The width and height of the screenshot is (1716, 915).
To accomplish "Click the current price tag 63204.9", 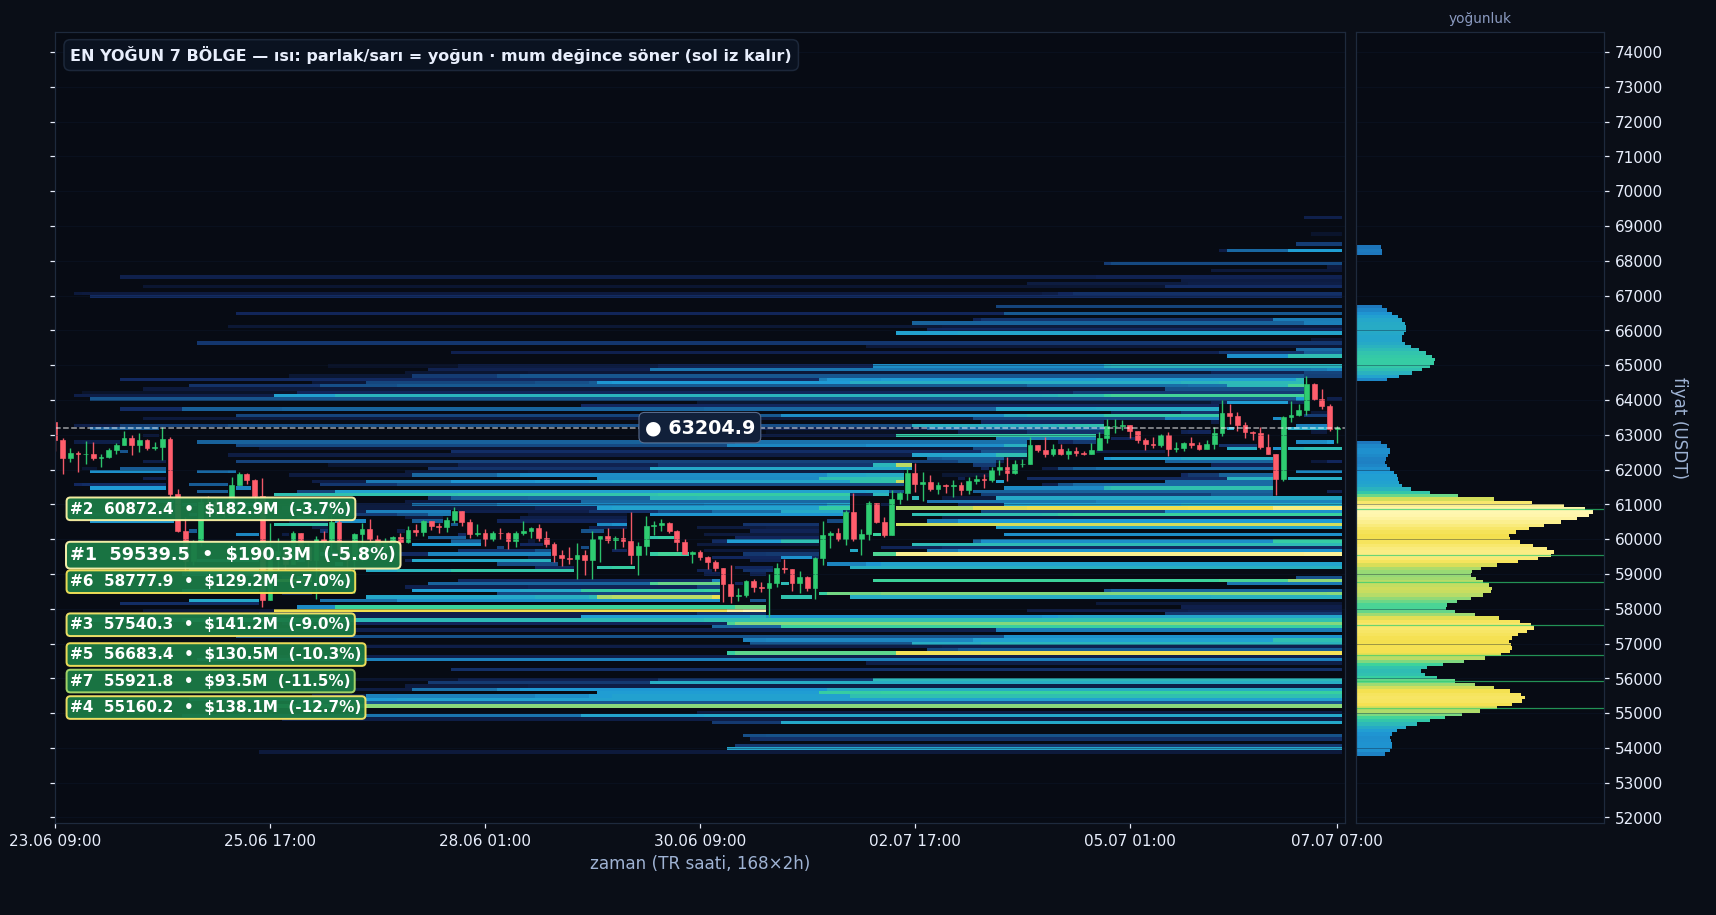I will pyautogui.click(x=700, y=428).
